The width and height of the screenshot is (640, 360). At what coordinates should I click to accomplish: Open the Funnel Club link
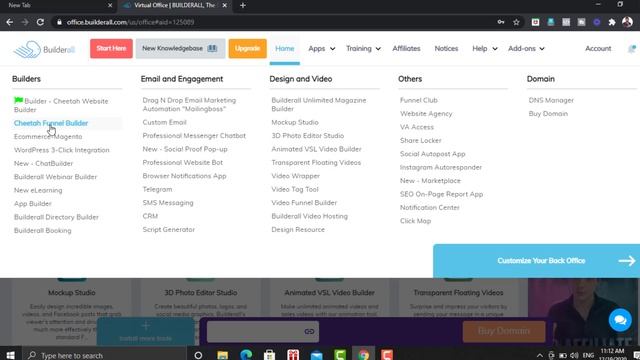tap(418, 100)
